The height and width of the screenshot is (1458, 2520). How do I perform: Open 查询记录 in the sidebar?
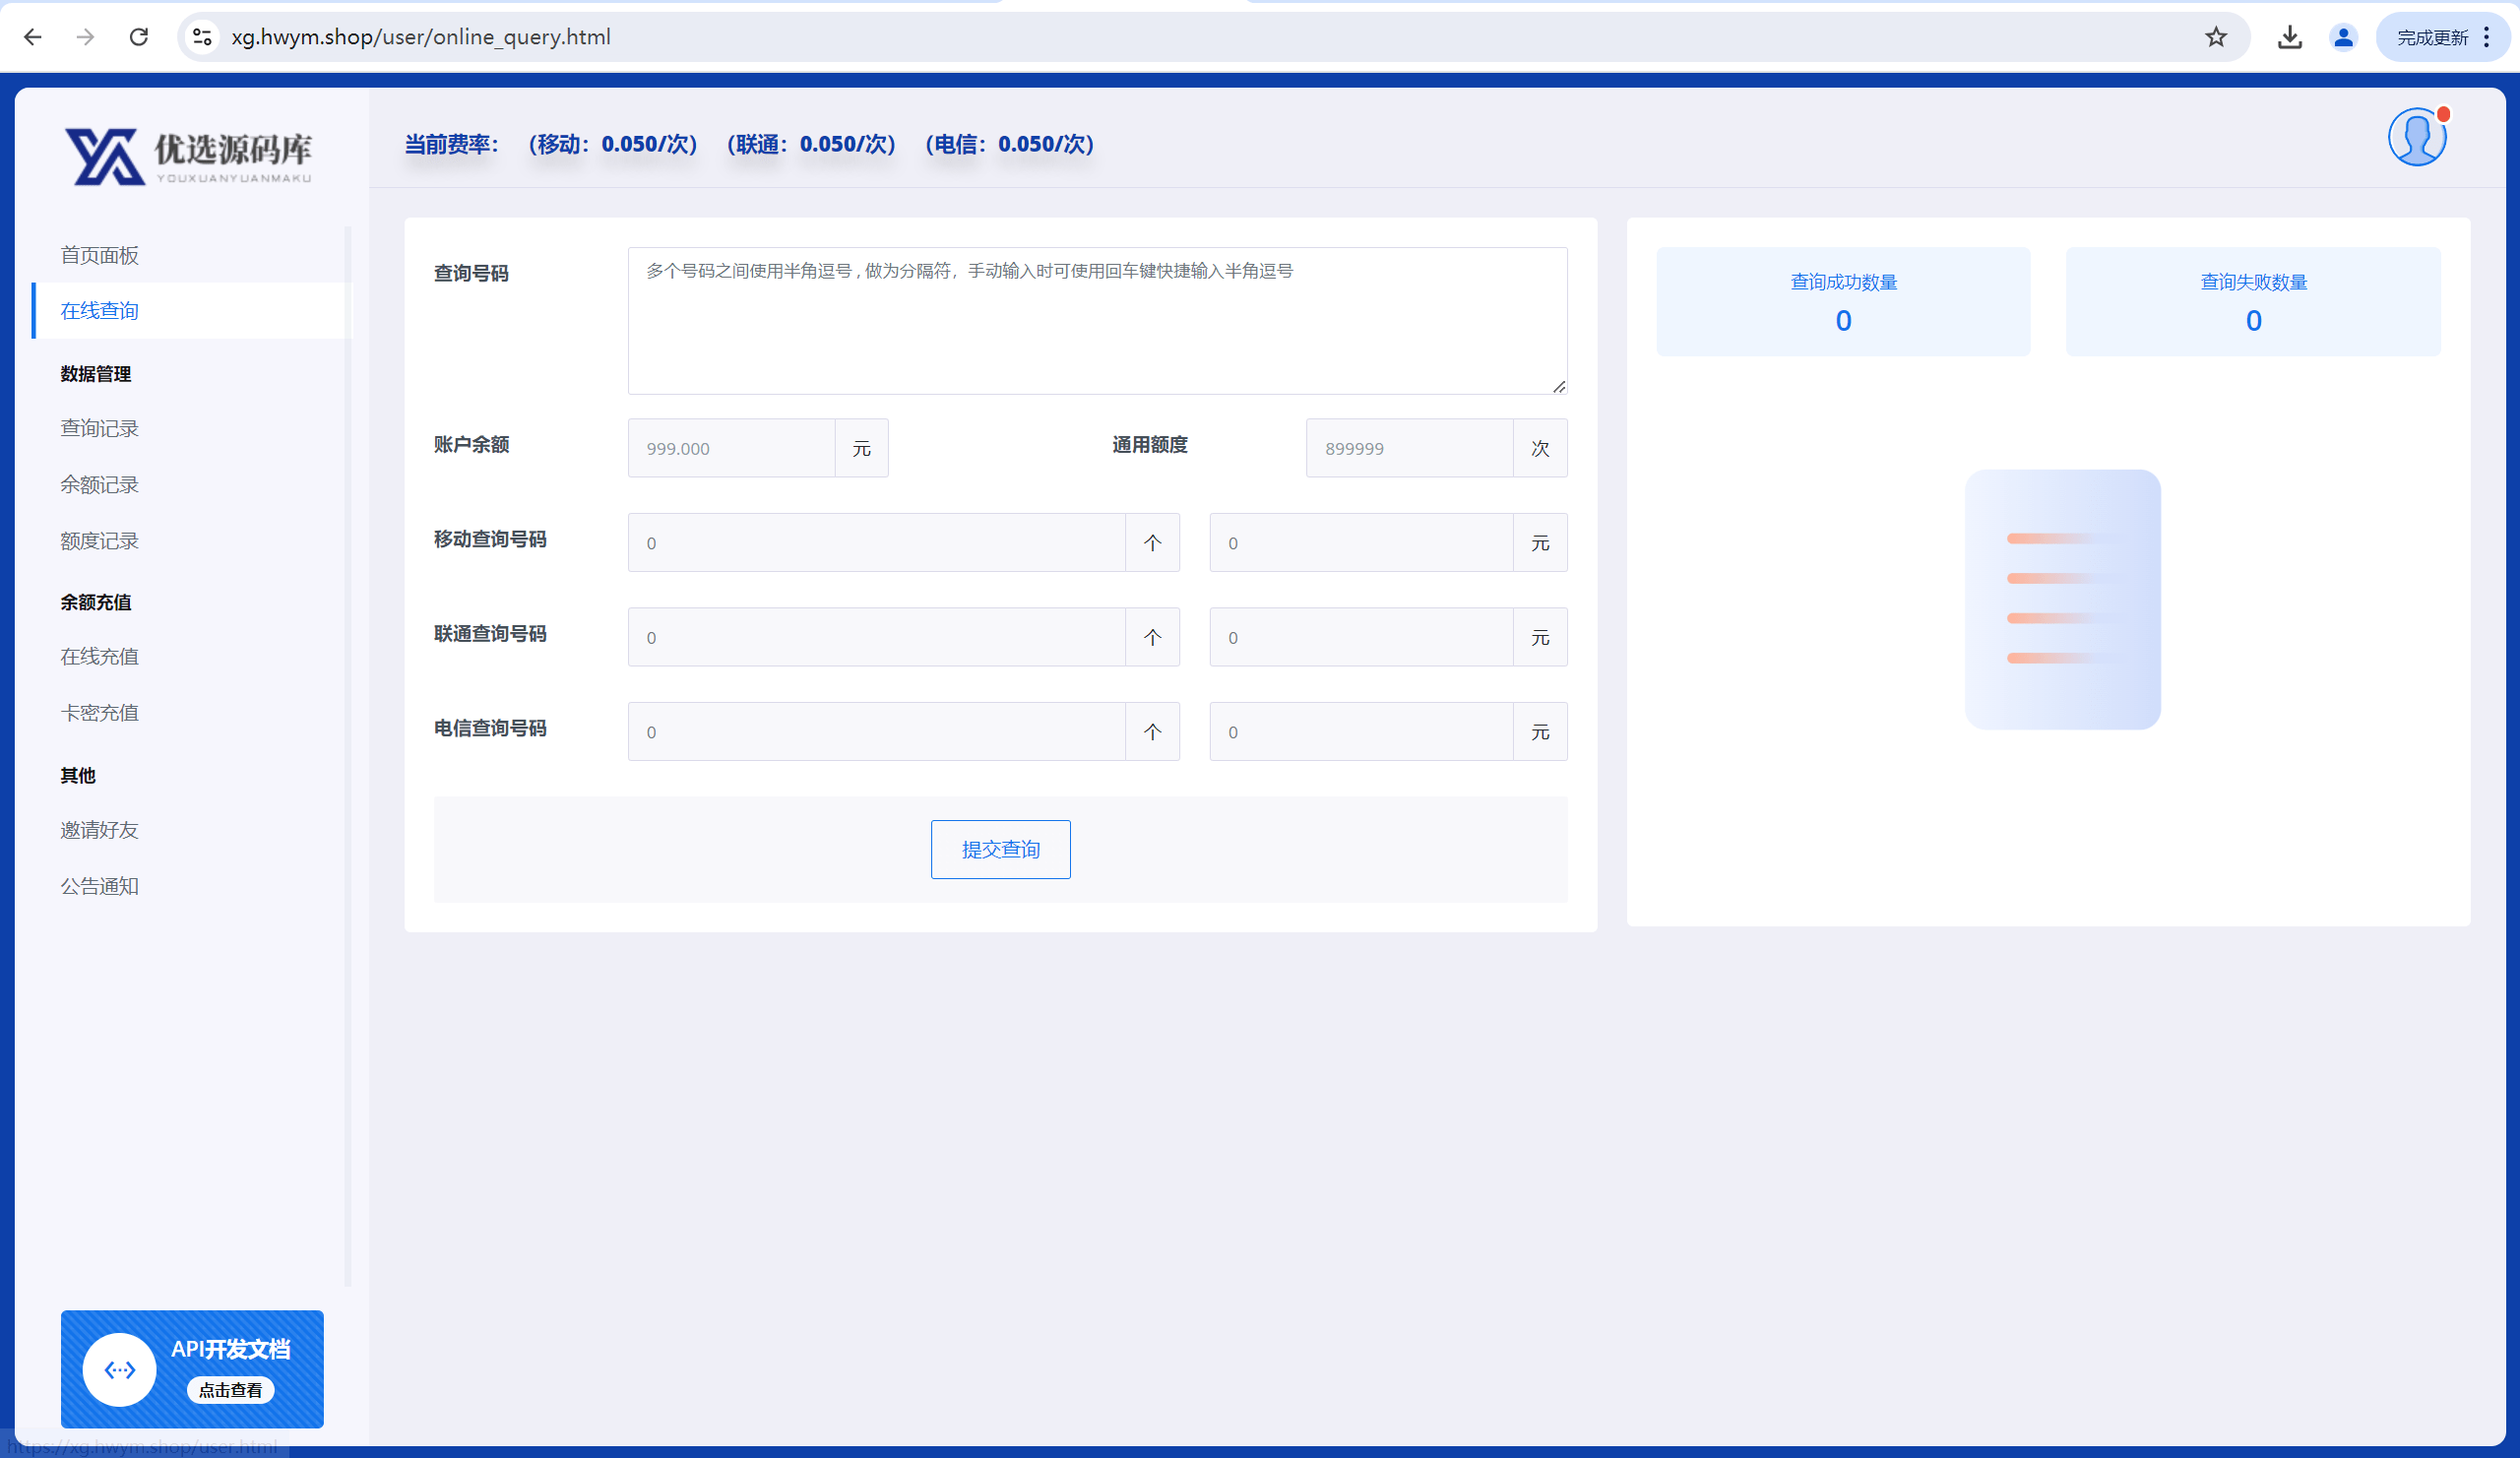pyautogui.click(x=99, y=428)
